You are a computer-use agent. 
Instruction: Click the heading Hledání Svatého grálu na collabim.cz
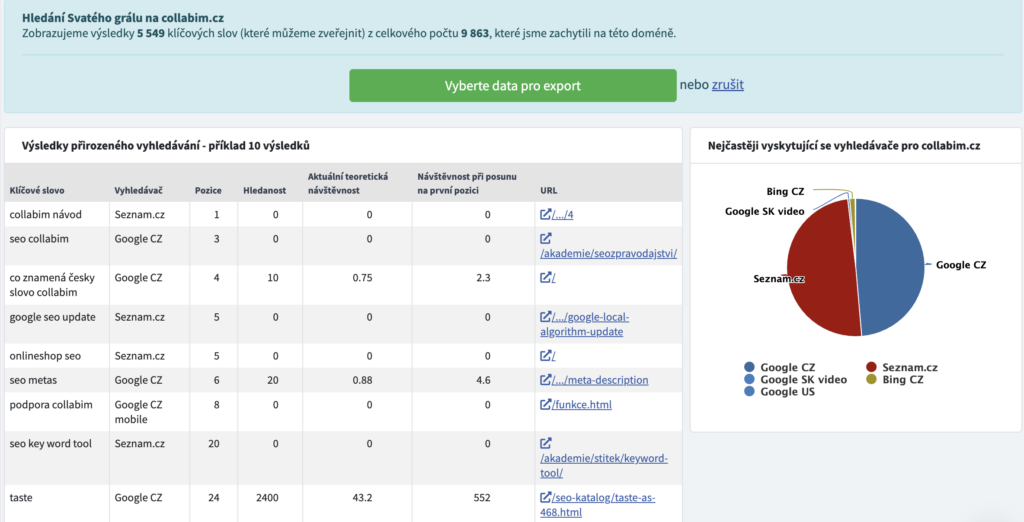tap(123, 18)
